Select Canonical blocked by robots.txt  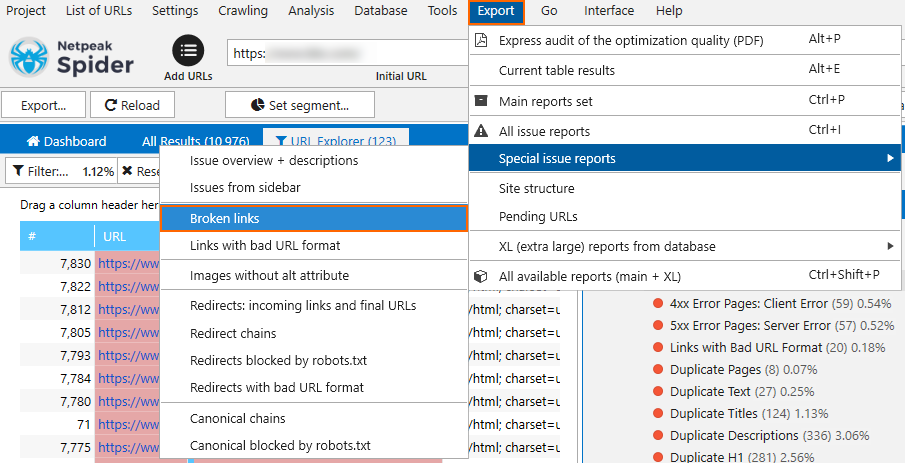click(313, 446)
